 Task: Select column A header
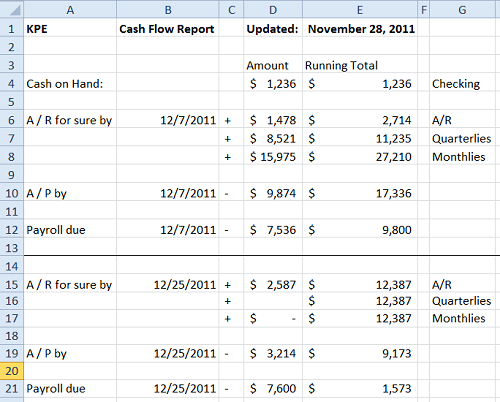70,10
